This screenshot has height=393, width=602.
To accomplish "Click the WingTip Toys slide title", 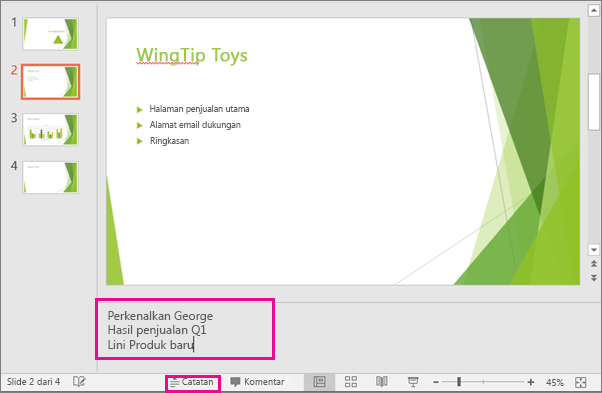I will point(192,56).
